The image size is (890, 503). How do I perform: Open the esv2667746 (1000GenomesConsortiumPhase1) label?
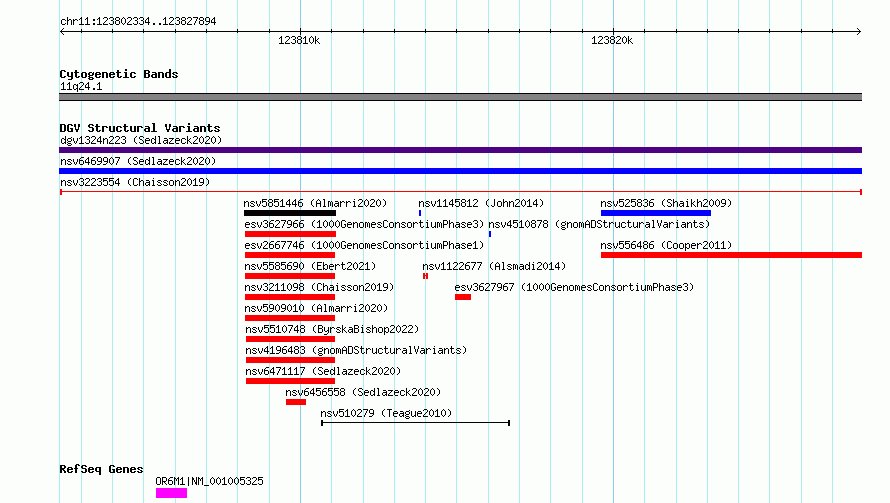point(364,245)
